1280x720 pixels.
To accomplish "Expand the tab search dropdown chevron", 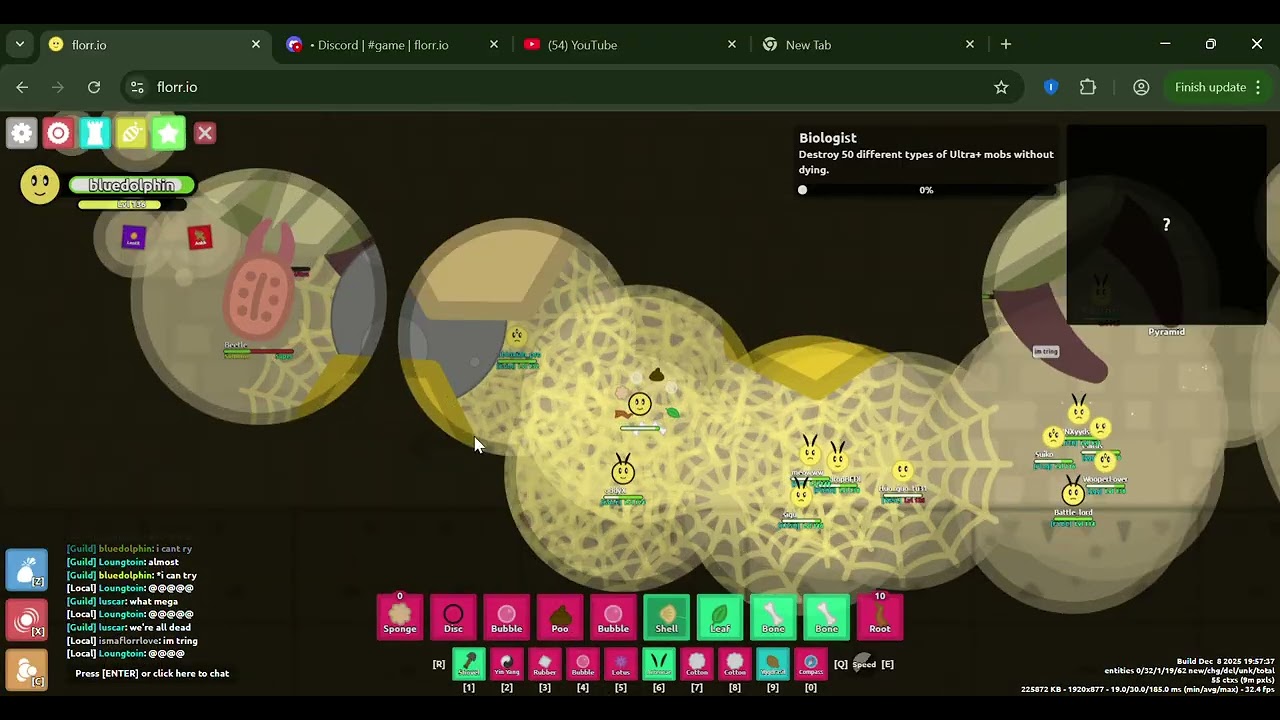I will (x=20, y=45).
